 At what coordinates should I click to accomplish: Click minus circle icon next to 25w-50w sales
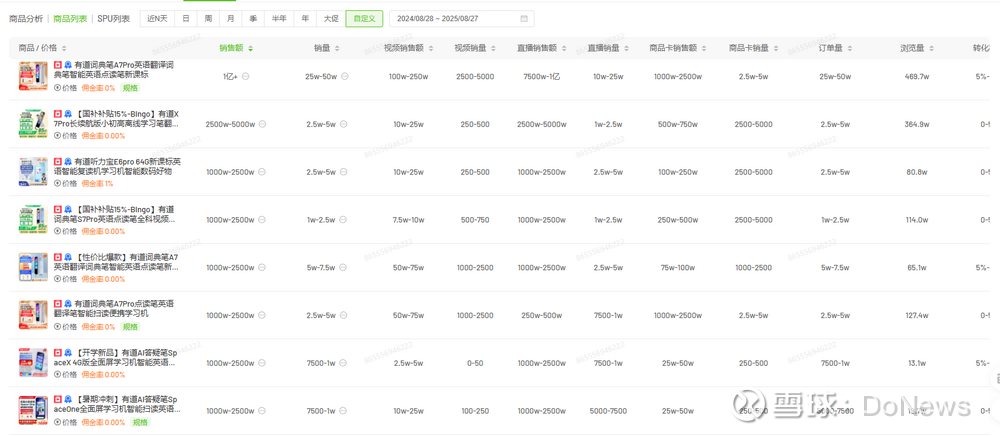pyautogui.click(x=344, y=76)
